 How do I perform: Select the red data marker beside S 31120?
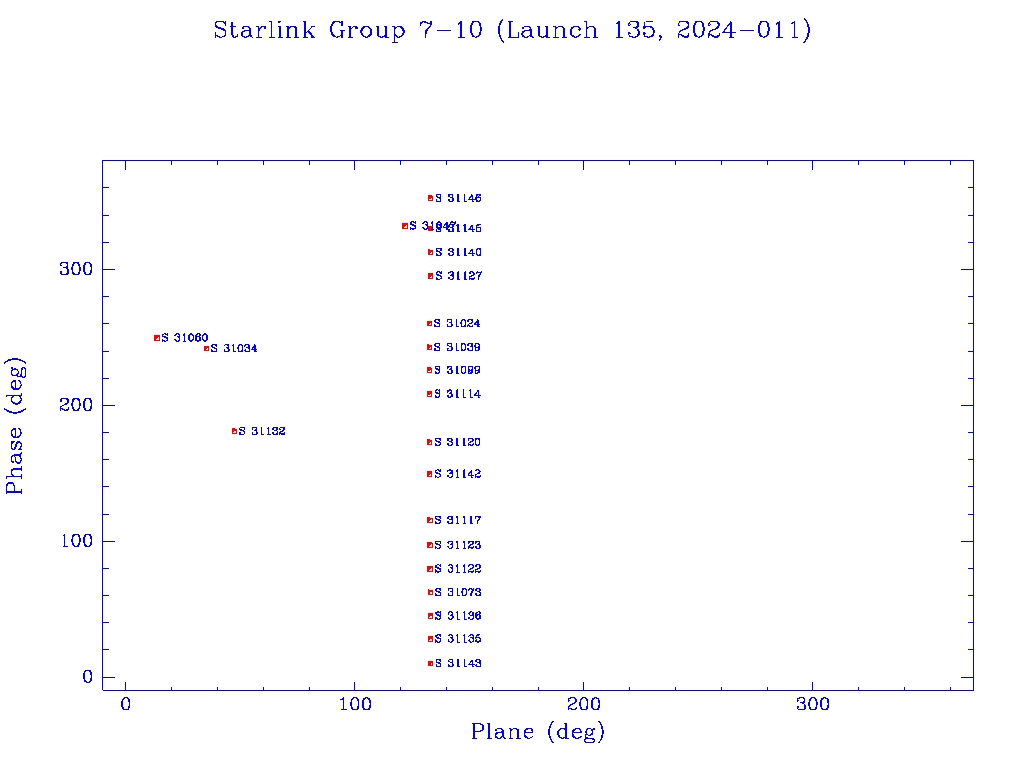pyautogui.click(x=430, y=442)
